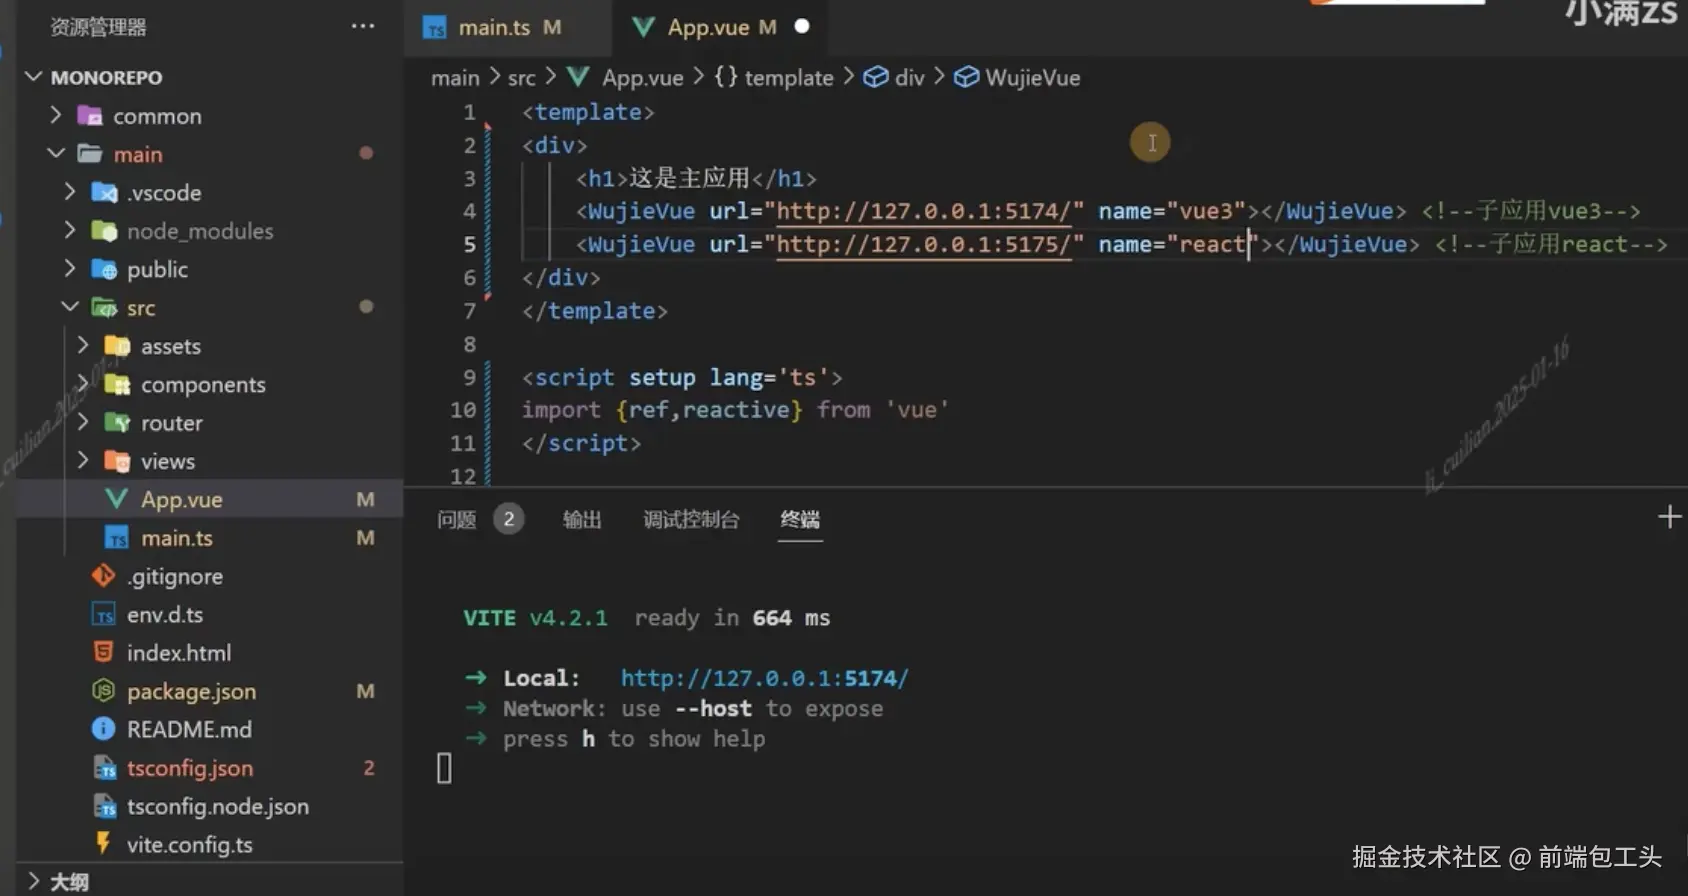1688x896 pixels.
Task: Open the explorer panel more actions ellipsis
Action: (x=363, y=26)
